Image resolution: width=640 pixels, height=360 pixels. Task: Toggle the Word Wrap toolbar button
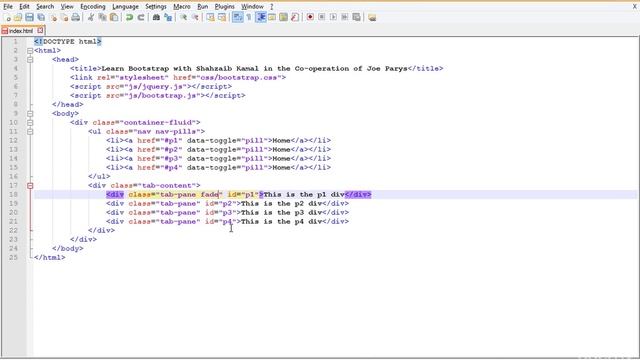(x=237, y=18)
